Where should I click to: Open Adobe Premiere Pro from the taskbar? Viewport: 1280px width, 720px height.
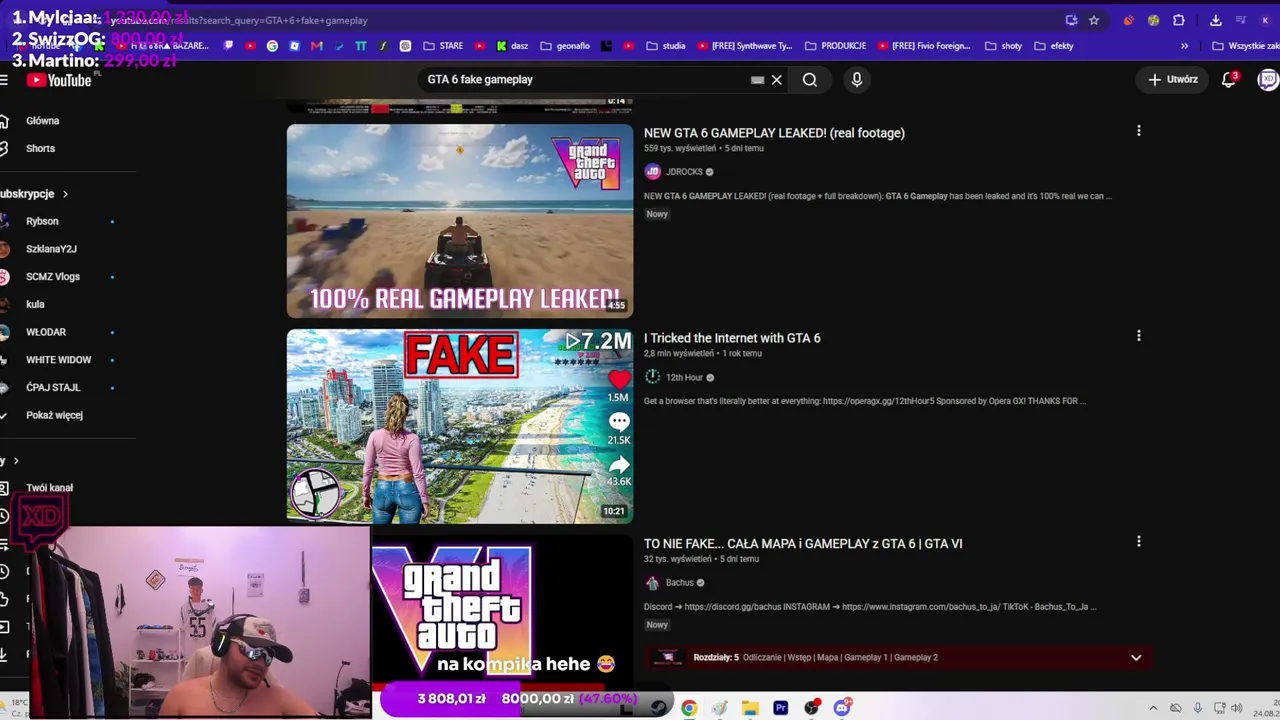tap(781, 708)
